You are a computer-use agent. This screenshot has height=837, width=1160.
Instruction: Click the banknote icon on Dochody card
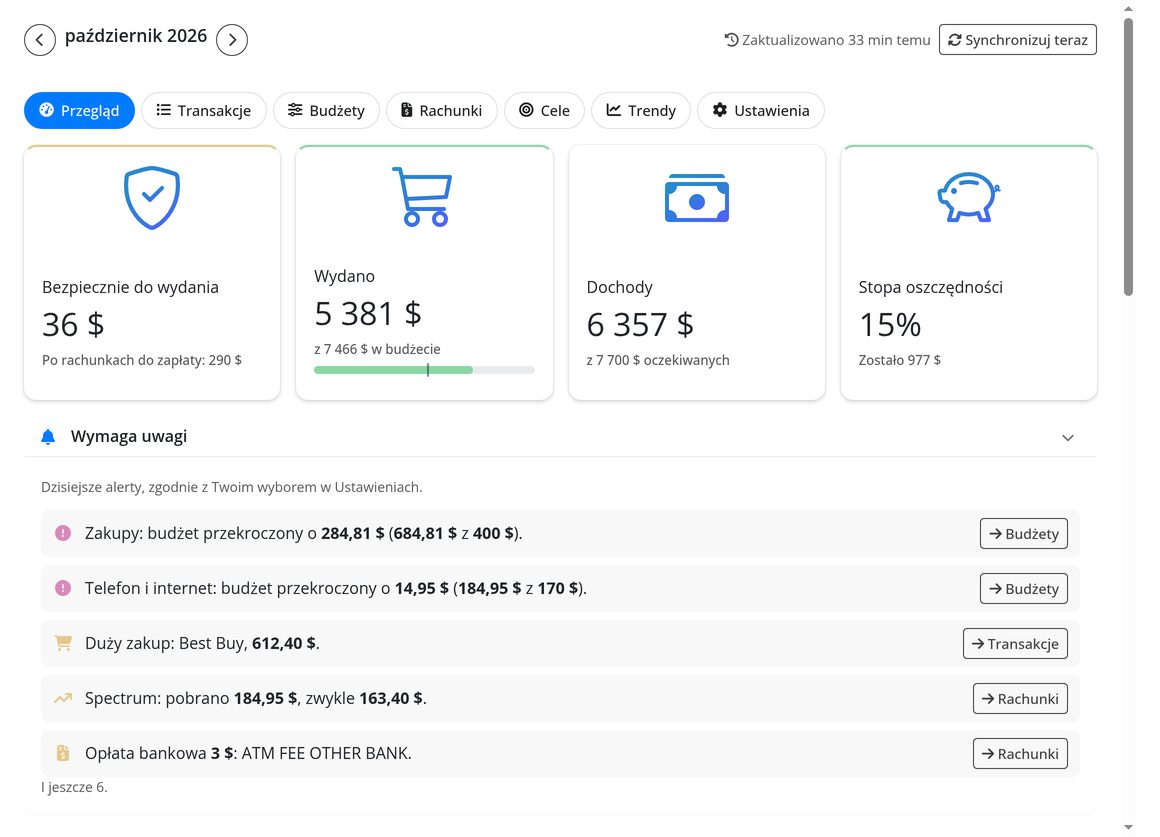697,198
